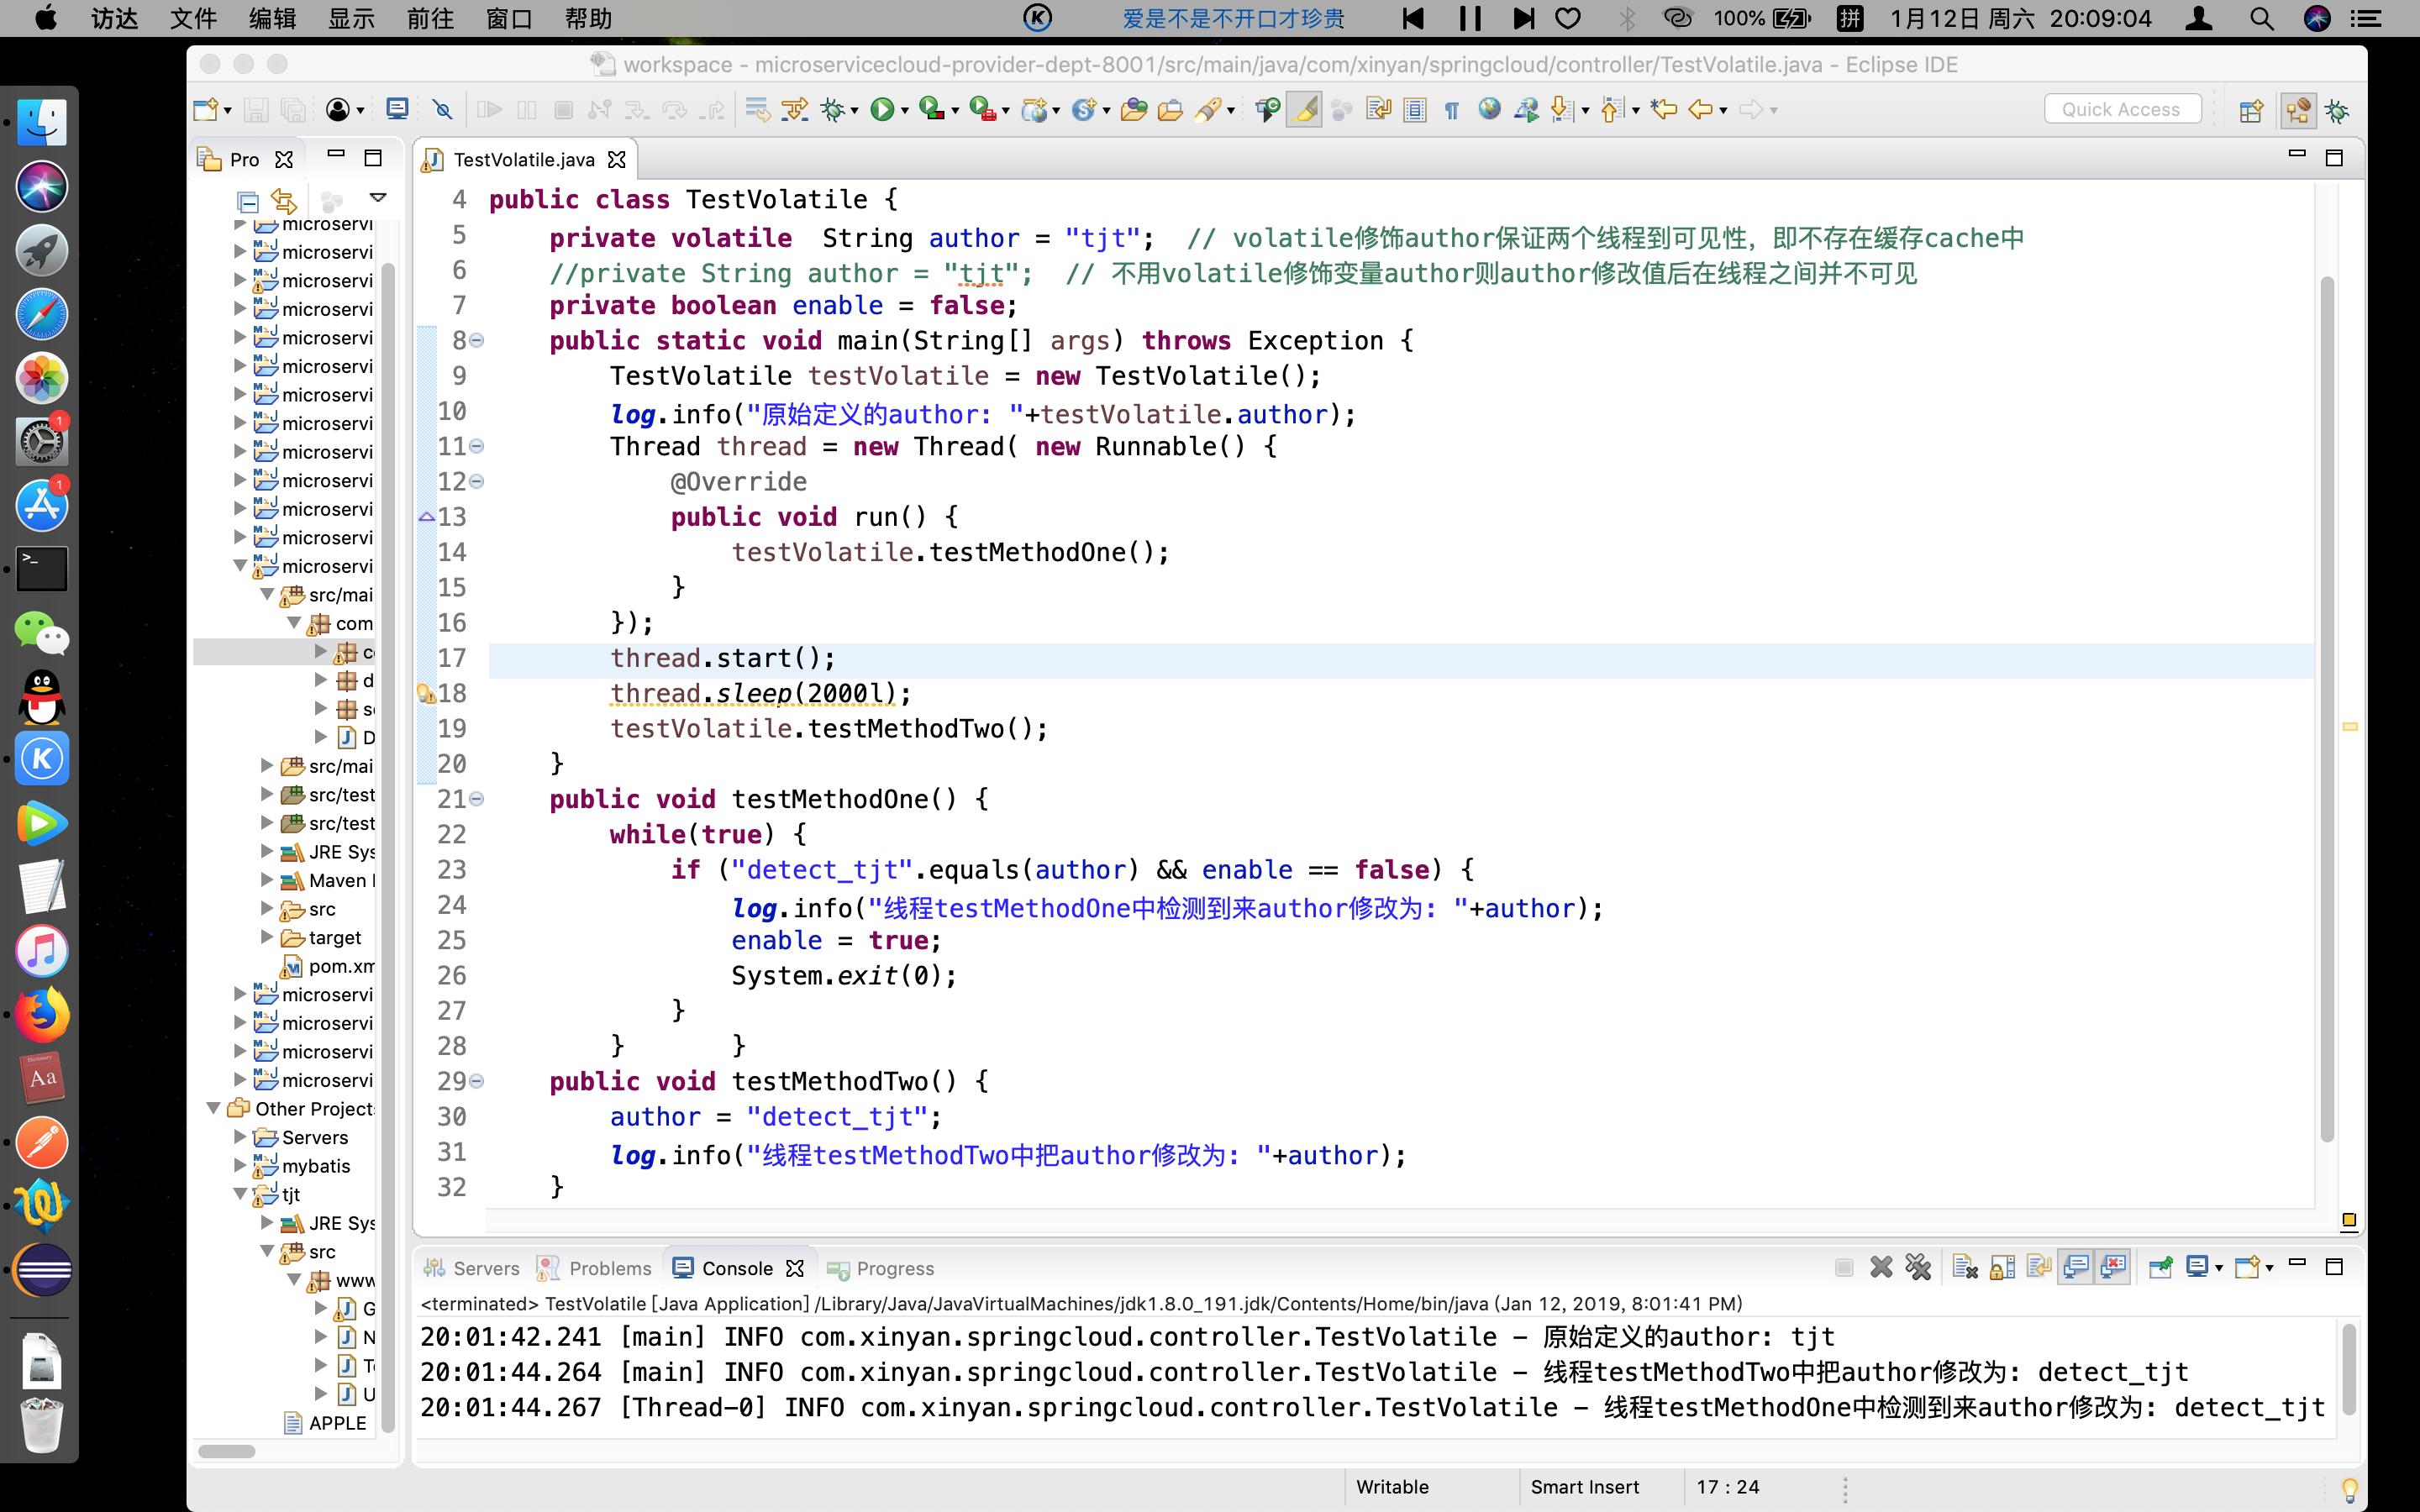Click the Quick Access search field
Viewport: 2420px width, 1512px height.
click(x=2121, y=109)
